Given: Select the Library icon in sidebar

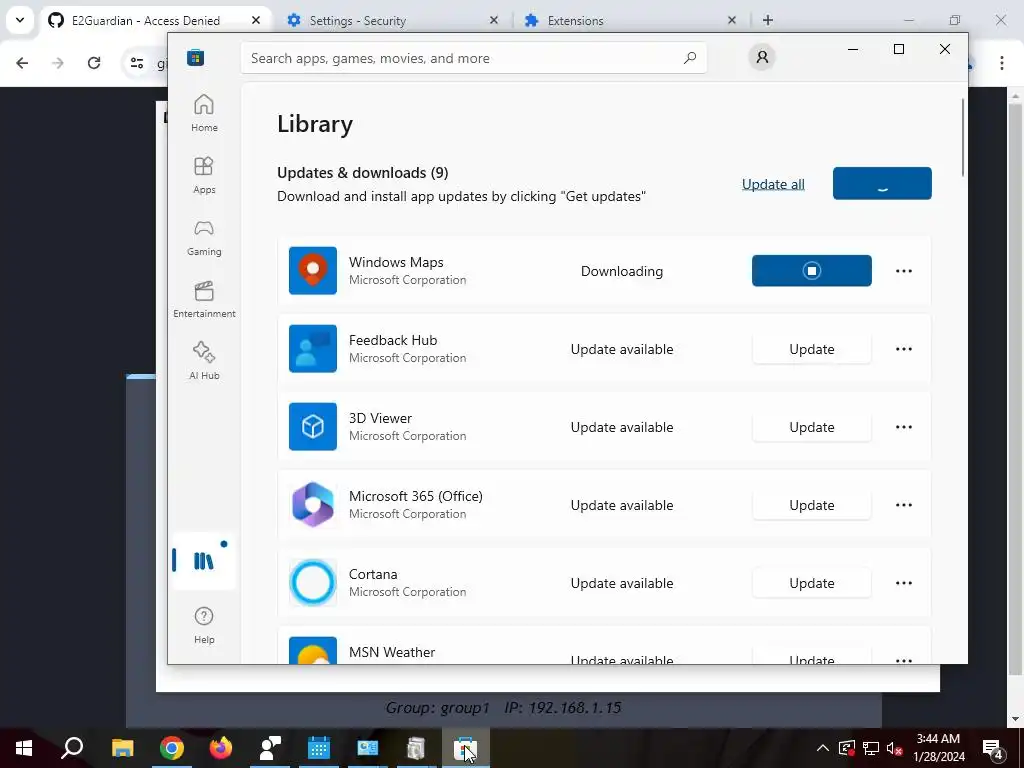Looking at the screenshot, I should (204, 560).
